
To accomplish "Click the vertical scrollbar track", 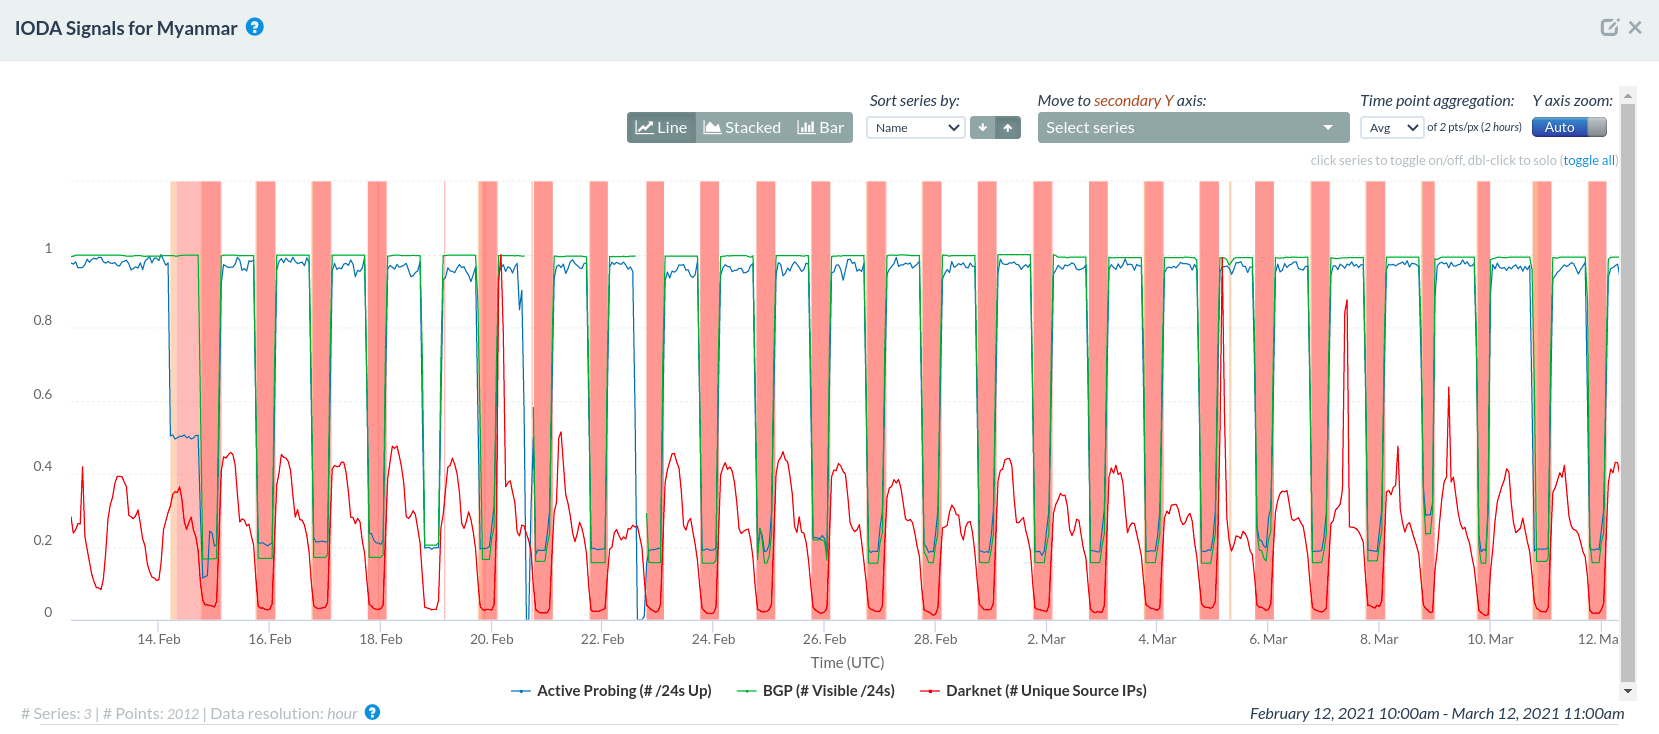I will pyautogui.click(x=1628, y=400).
